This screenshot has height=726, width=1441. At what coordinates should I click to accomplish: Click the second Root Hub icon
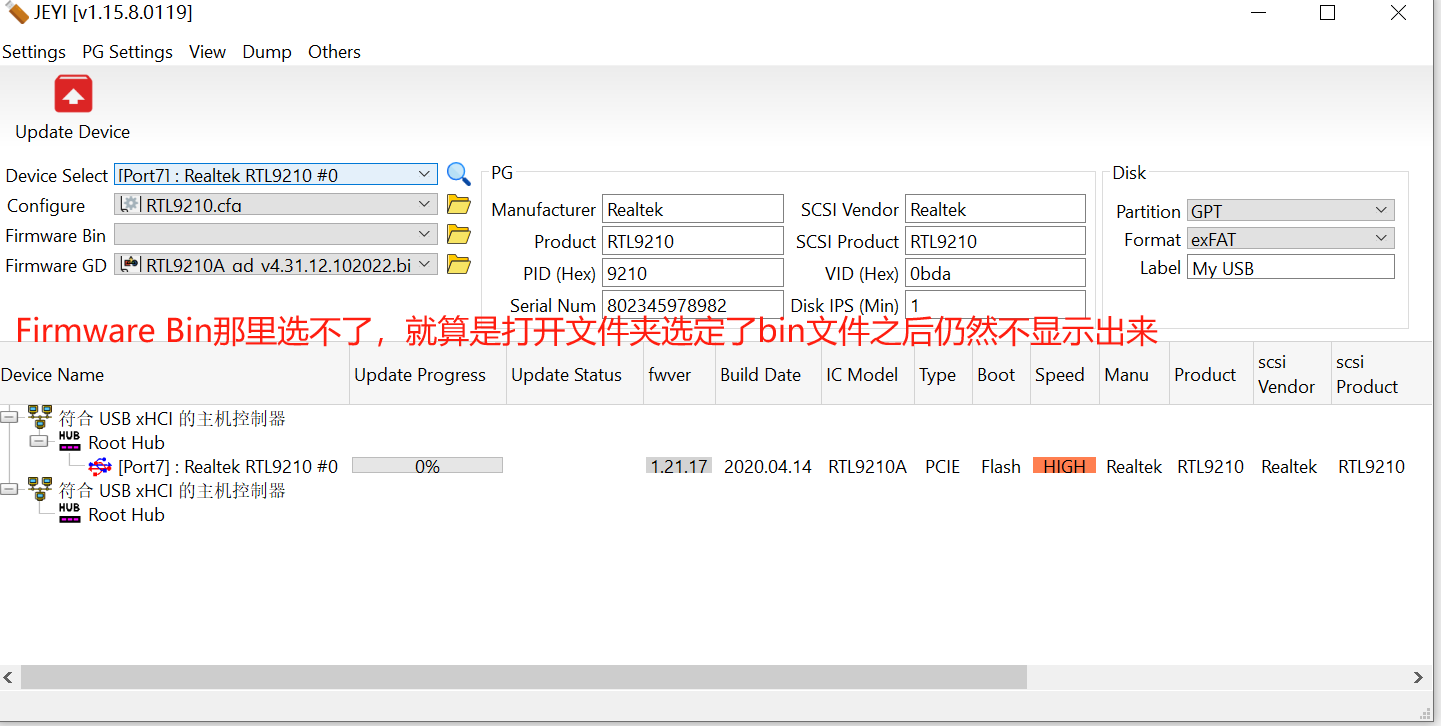coord(69,513)
